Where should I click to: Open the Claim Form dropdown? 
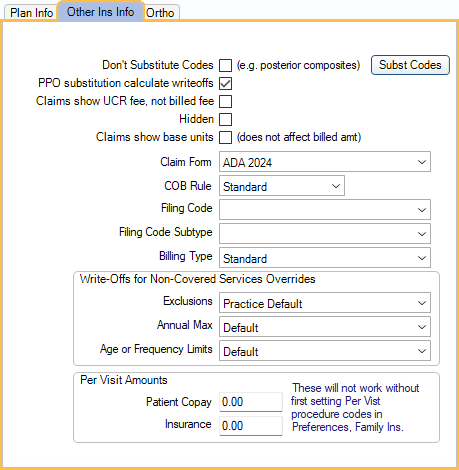tap(325, 162)
